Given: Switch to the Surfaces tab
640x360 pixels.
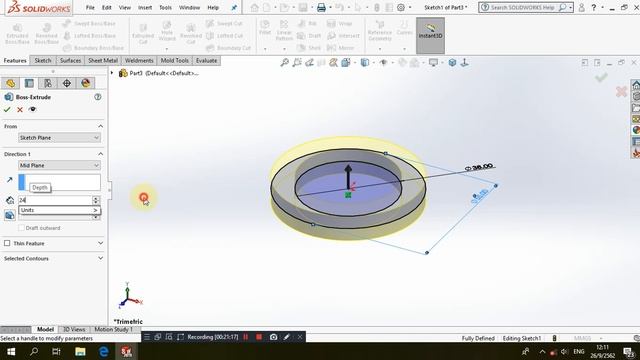Looking at the screenshot, I should (70, 60).
